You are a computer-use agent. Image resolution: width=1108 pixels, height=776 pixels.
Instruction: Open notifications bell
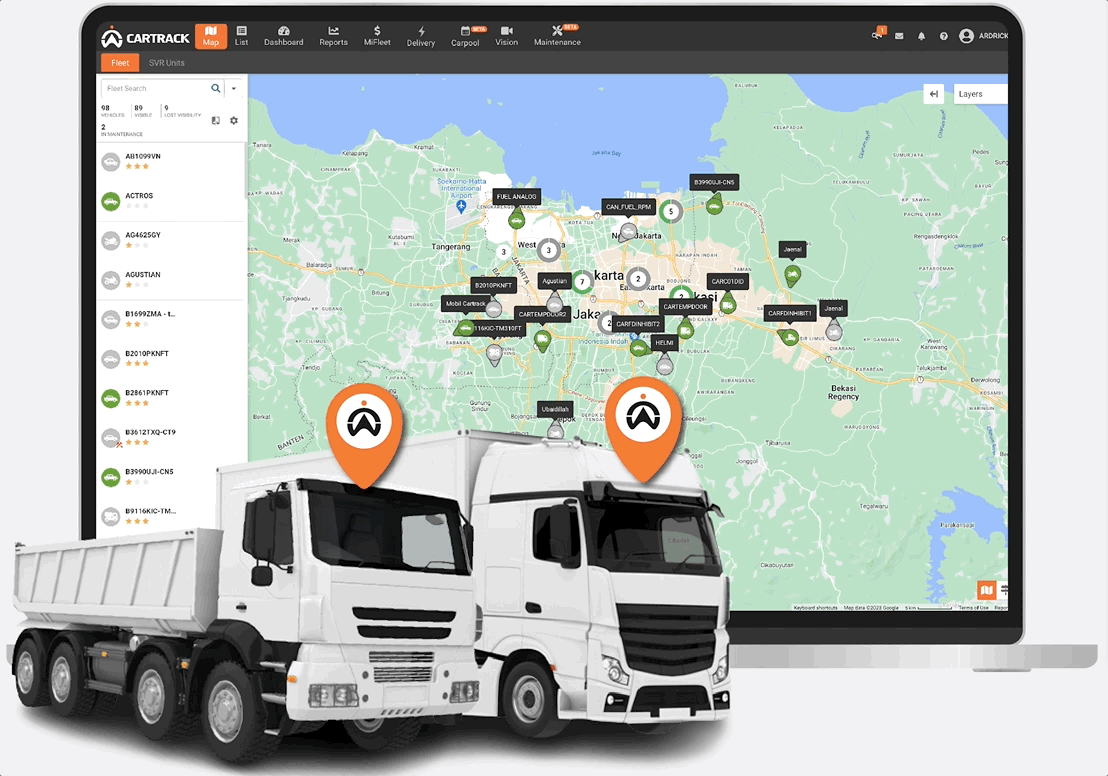921,36
